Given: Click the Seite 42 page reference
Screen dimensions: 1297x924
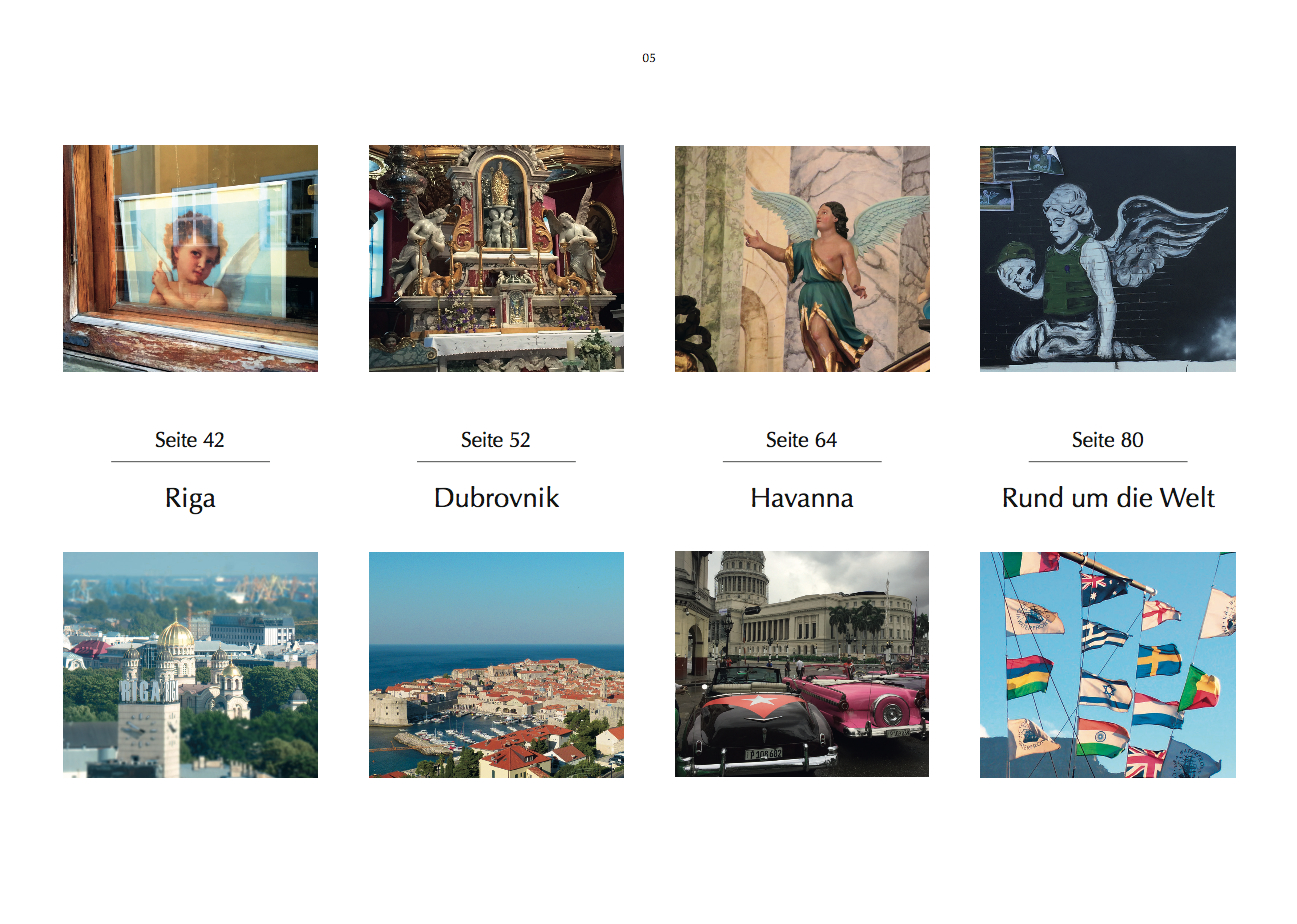Looking at the screenshot, I should coord(190,440).
